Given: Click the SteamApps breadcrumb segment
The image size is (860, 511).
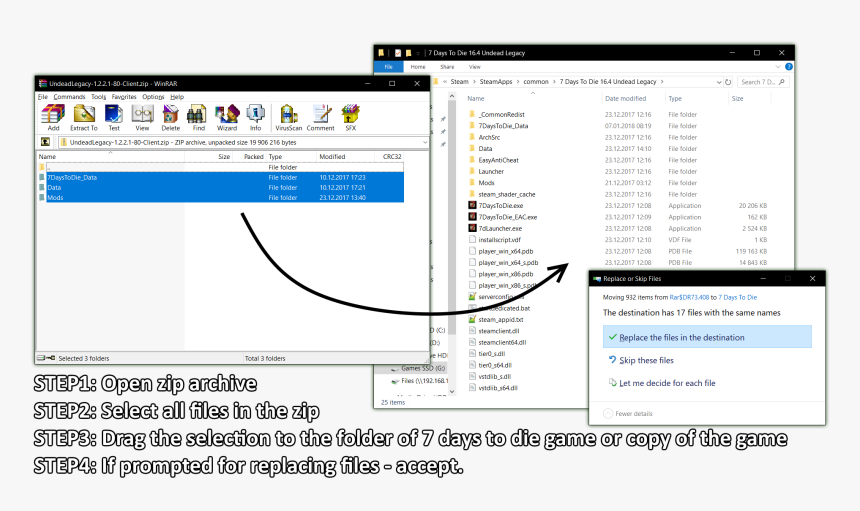Looking at the screenshot, I should click(x=496, y=82).
